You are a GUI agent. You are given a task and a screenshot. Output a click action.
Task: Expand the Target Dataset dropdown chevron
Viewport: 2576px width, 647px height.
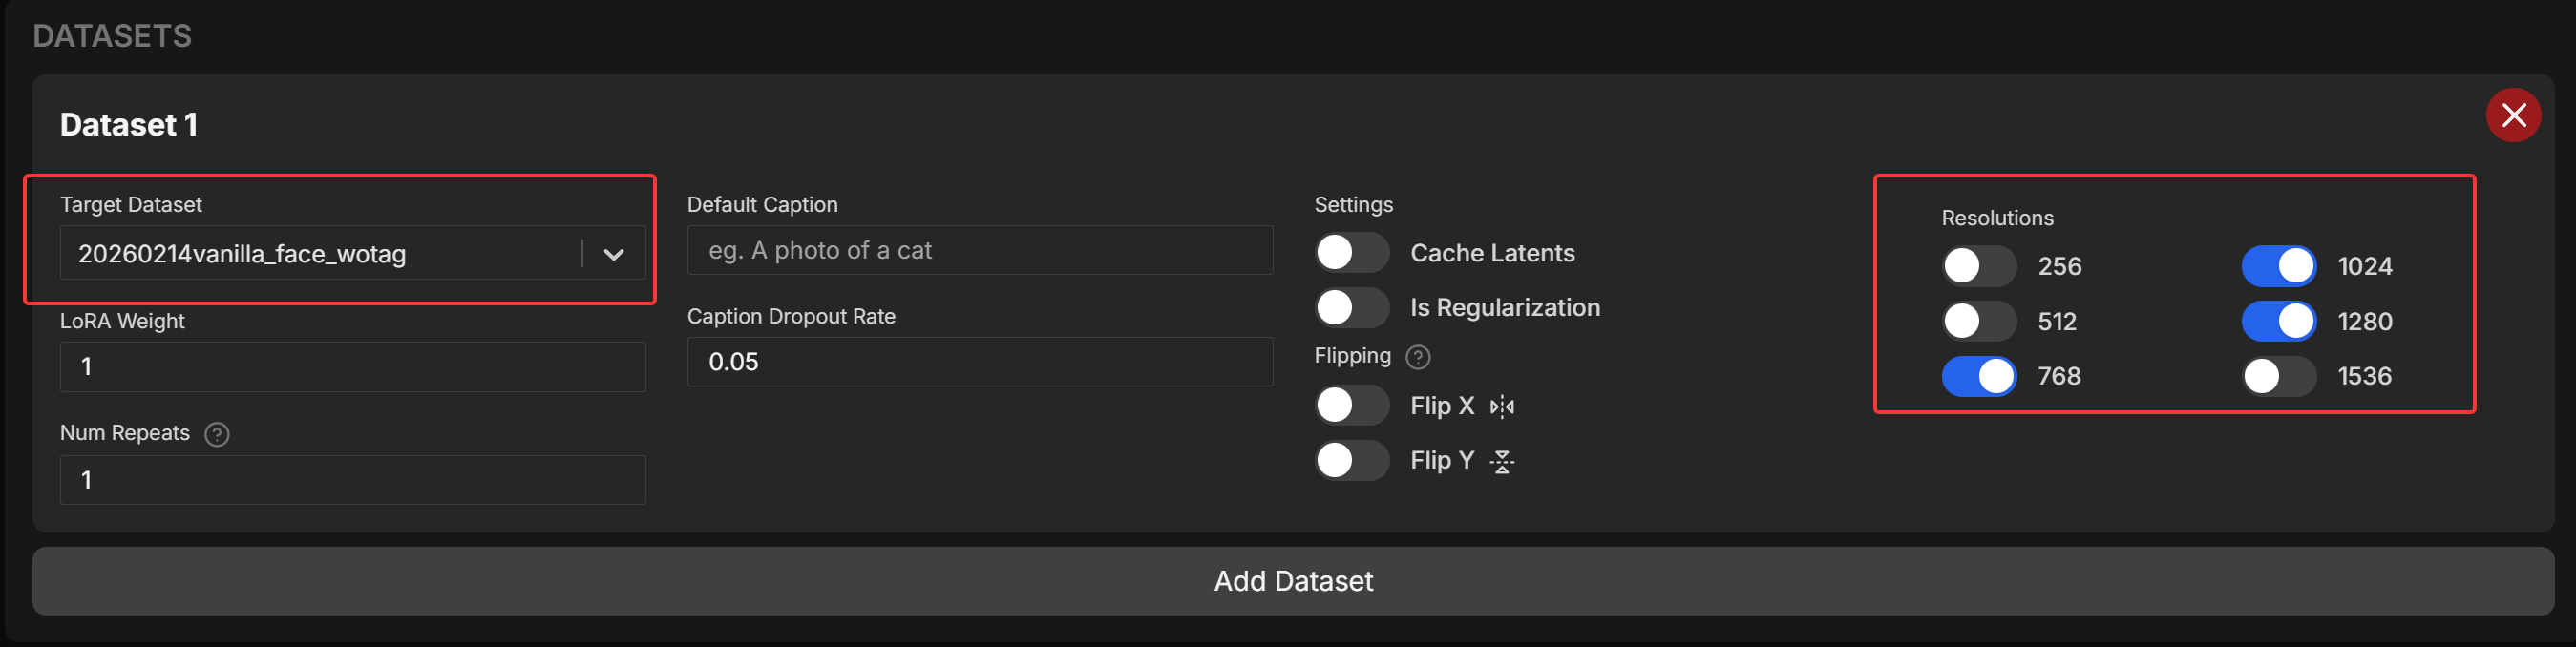click(614, 254)
